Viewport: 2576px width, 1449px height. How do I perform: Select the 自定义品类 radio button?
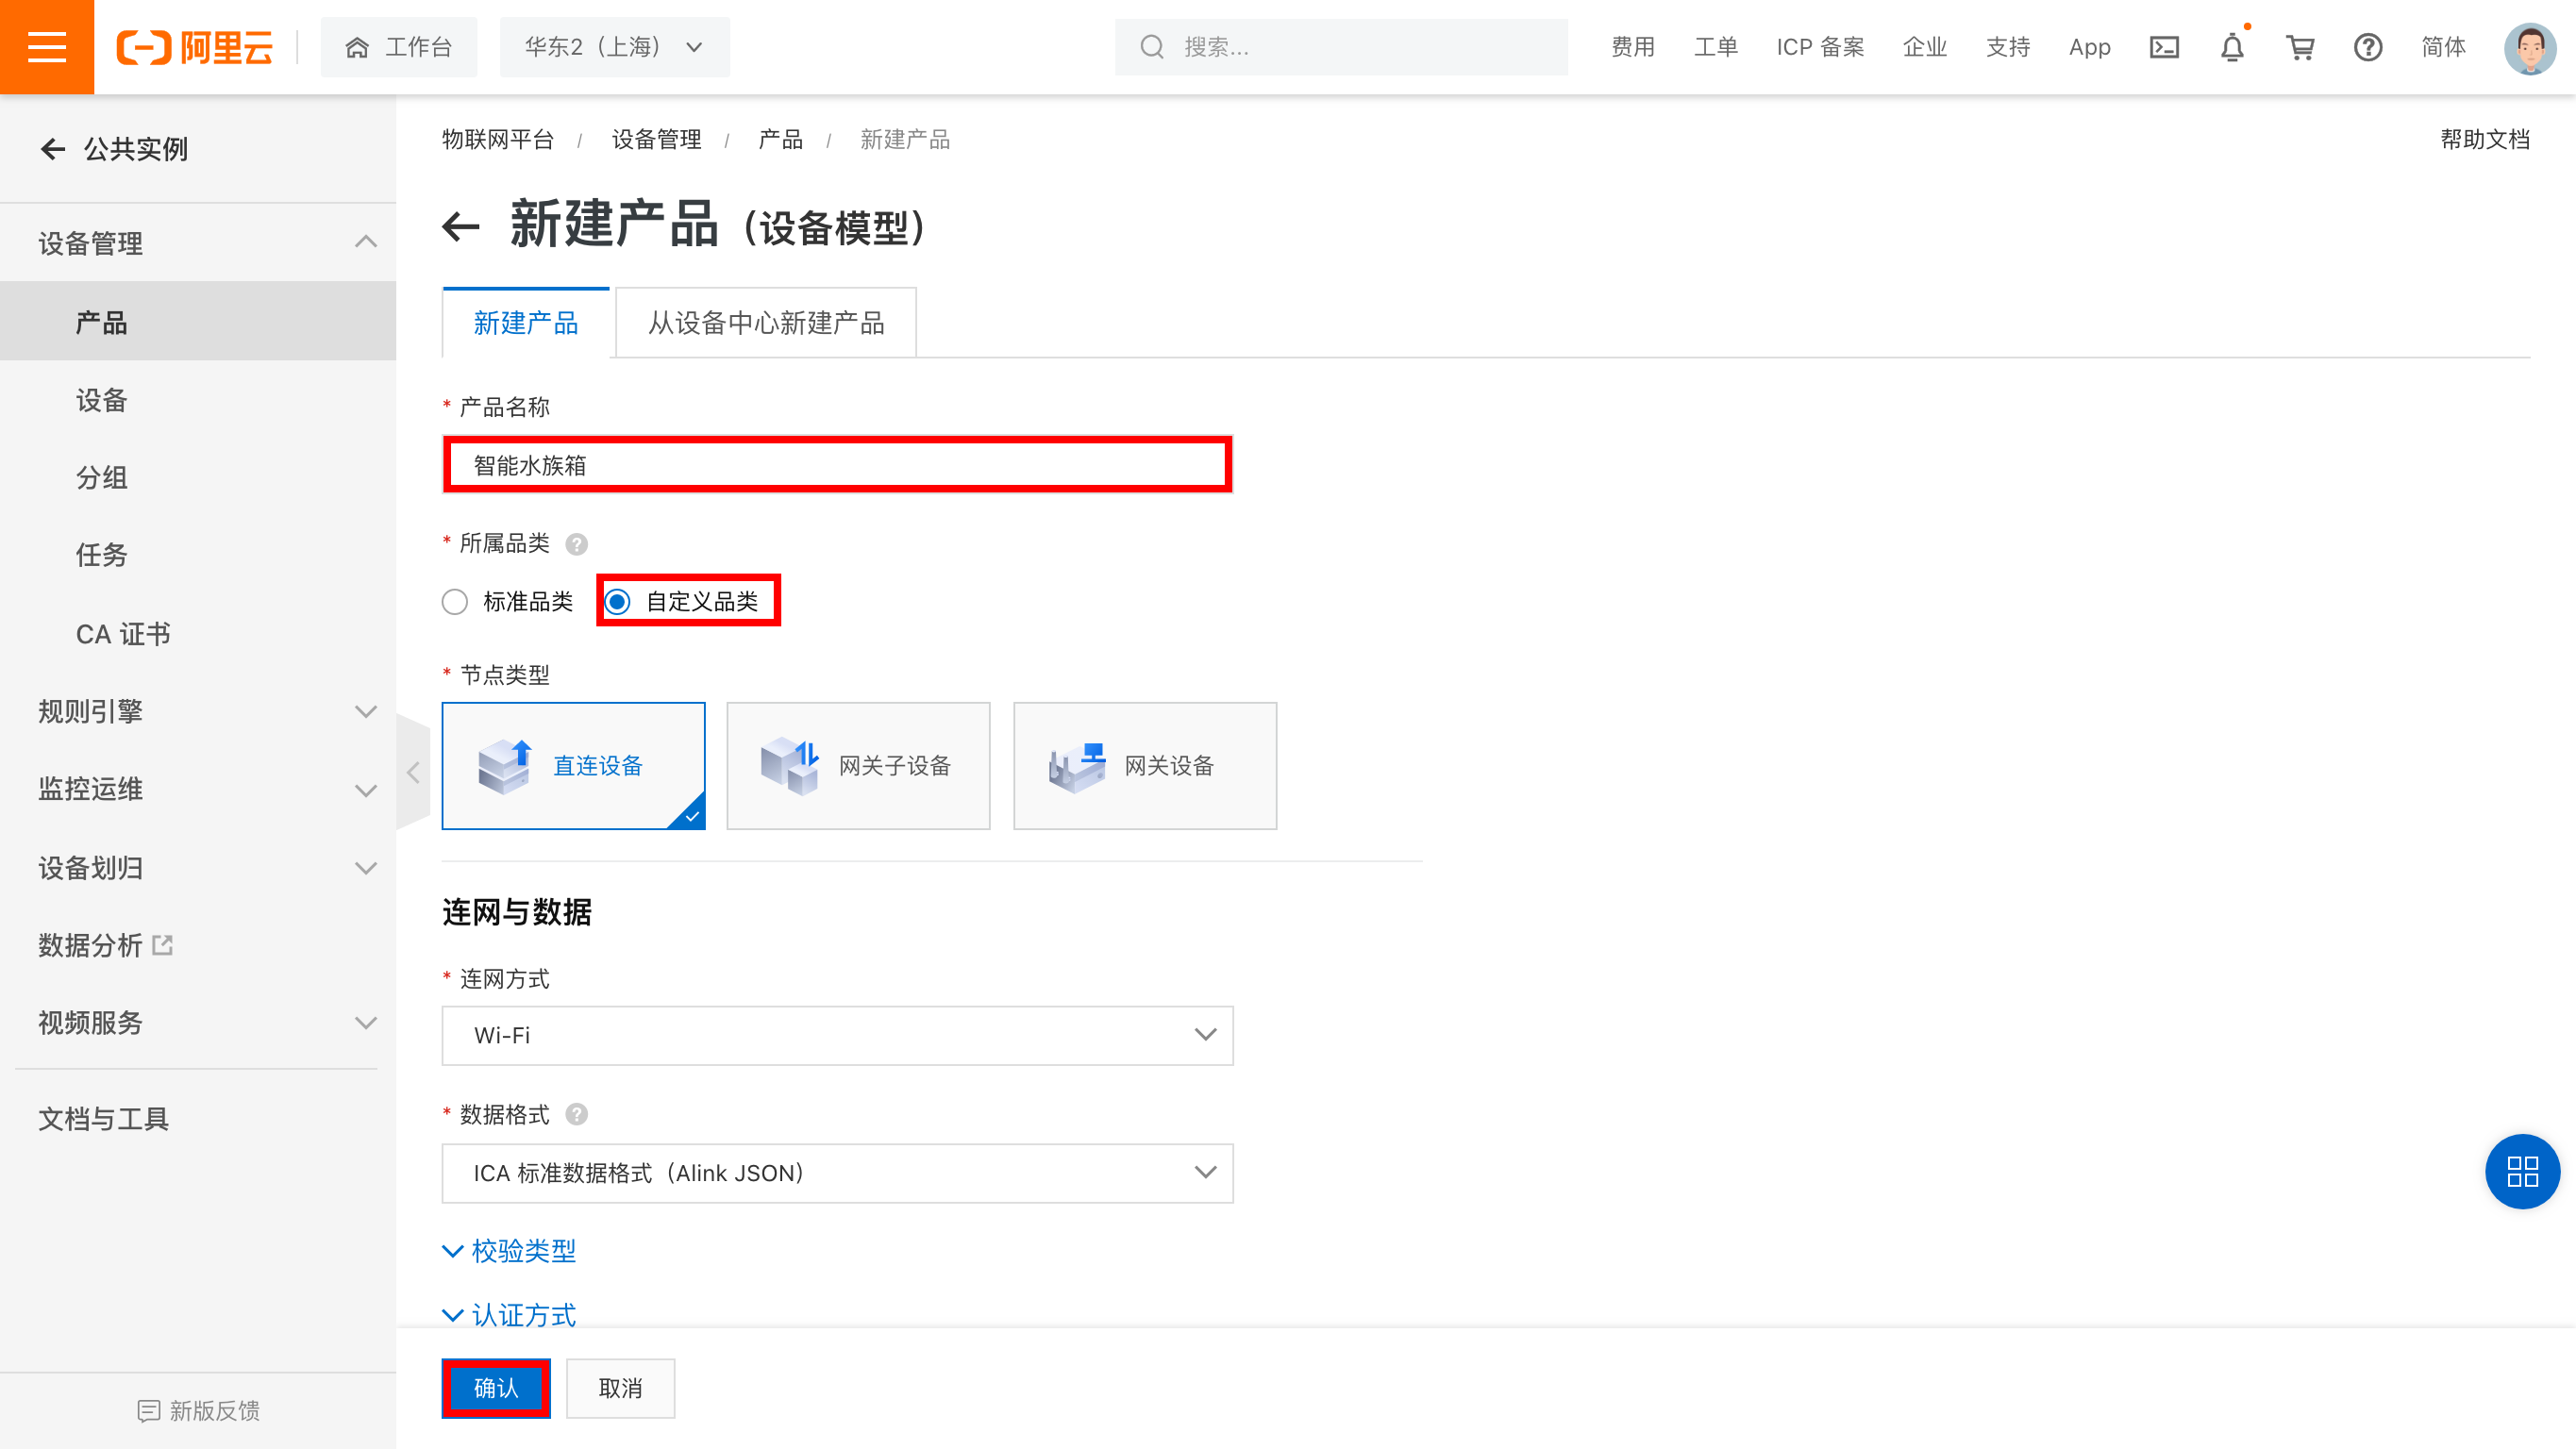tap(620, 601)
